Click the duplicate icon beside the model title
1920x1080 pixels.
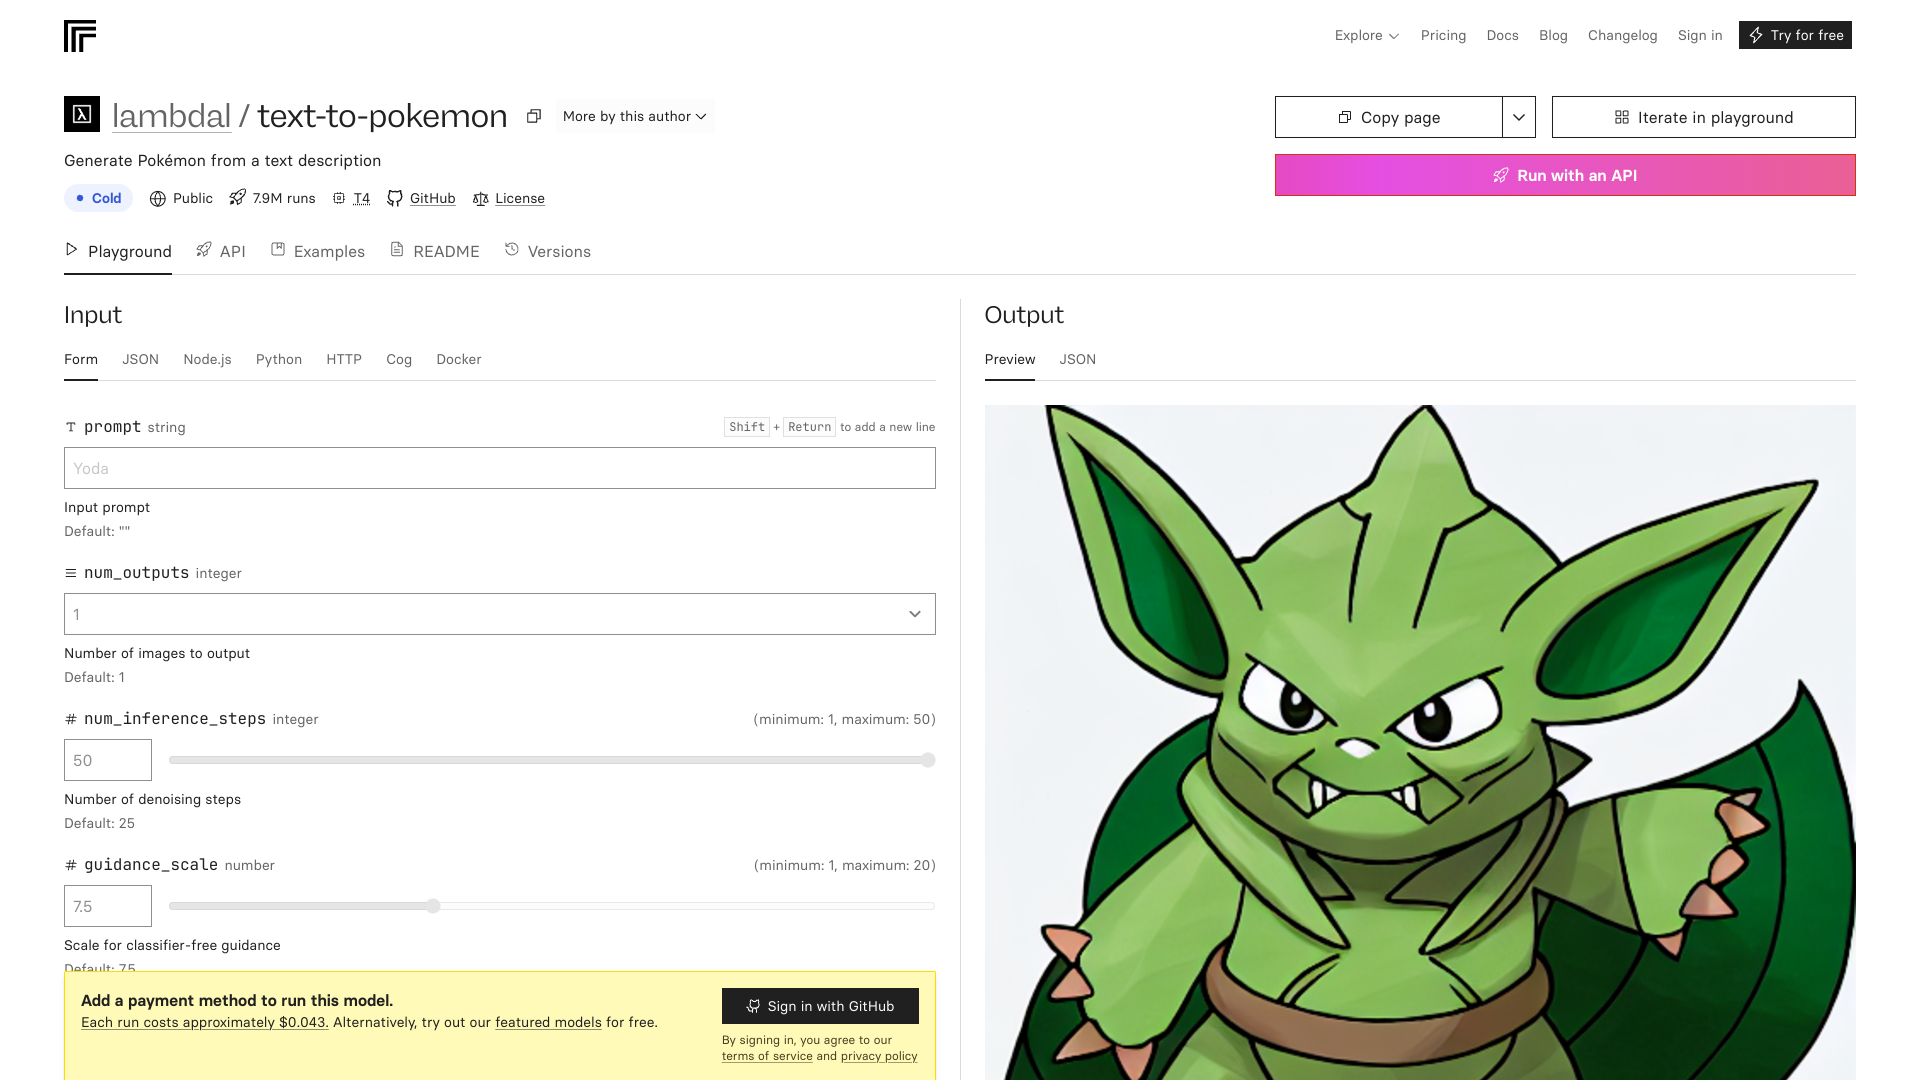533,116
